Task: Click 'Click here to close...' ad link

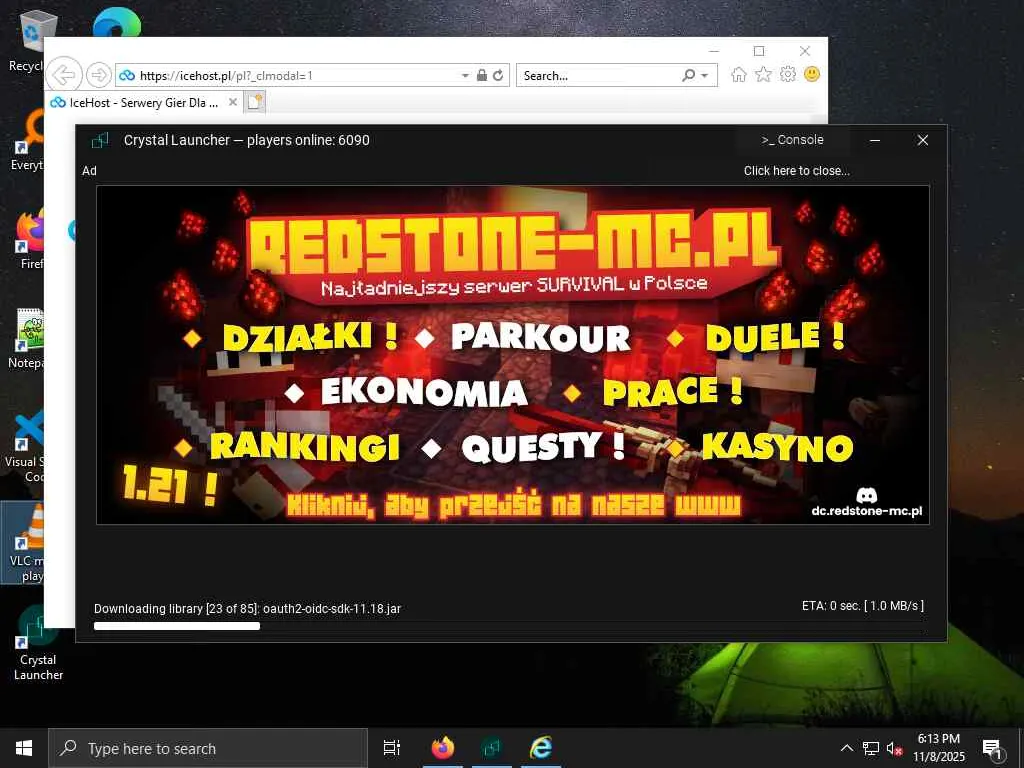Action: tap(796, 170)
